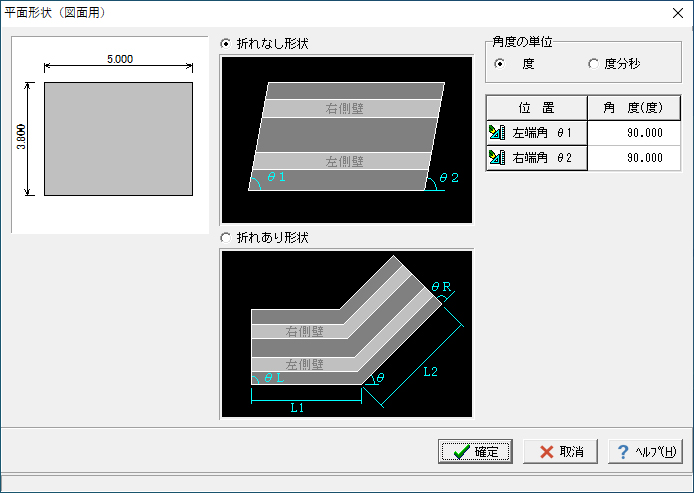
Task: Click the 折れあり形状 diagram image
Action: click(347, 334)
